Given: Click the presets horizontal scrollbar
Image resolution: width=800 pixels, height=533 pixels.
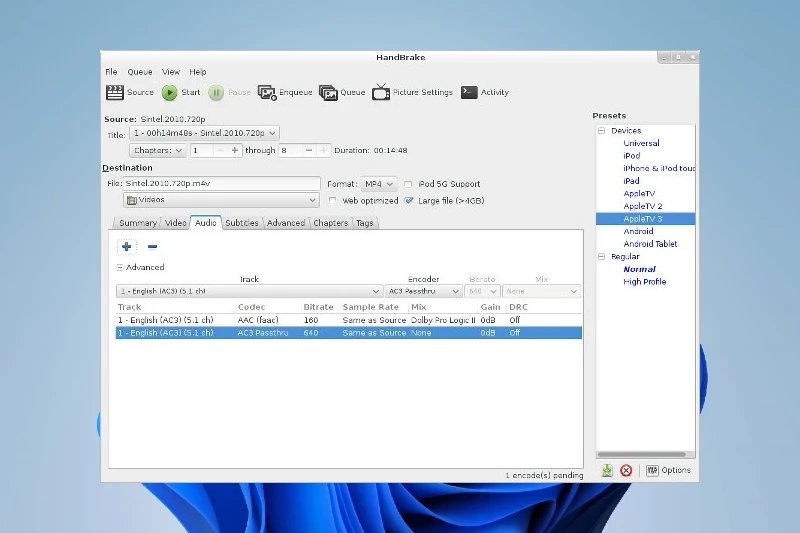Looking at the screenshot, I should coord(642,454).
